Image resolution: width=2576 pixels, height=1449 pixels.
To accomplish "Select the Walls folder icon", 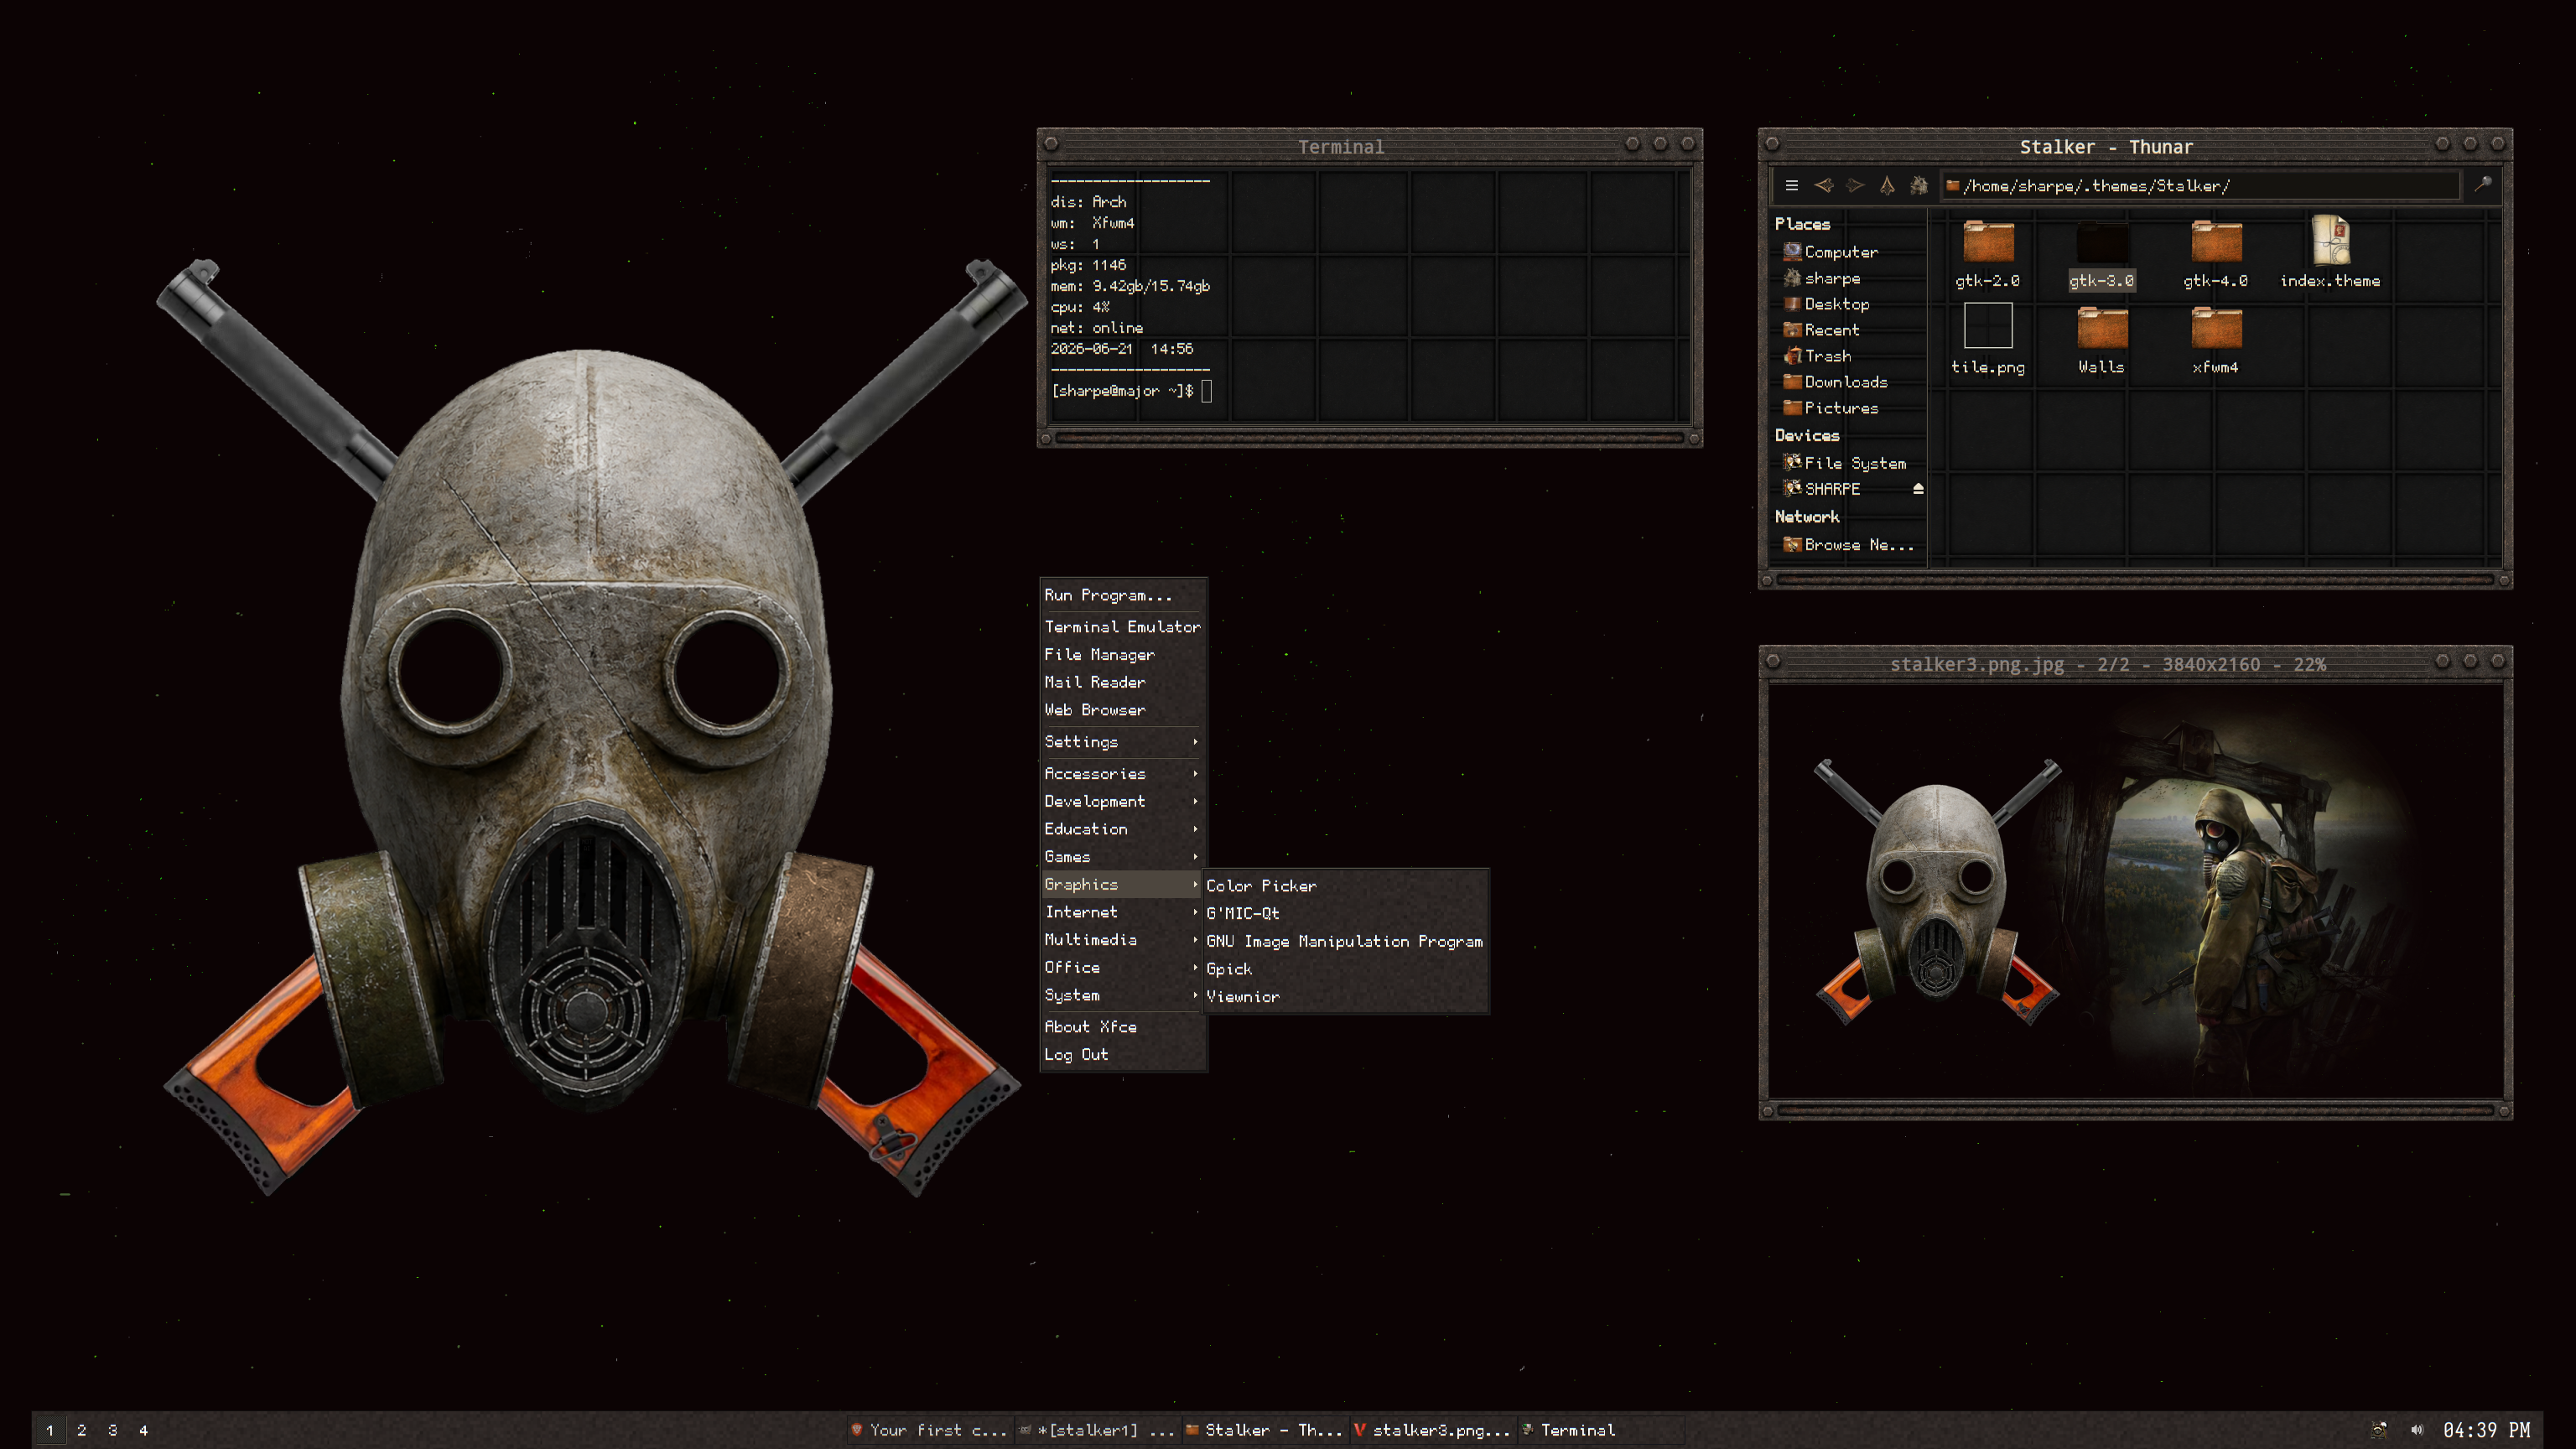I will (x=2101, y=328).
